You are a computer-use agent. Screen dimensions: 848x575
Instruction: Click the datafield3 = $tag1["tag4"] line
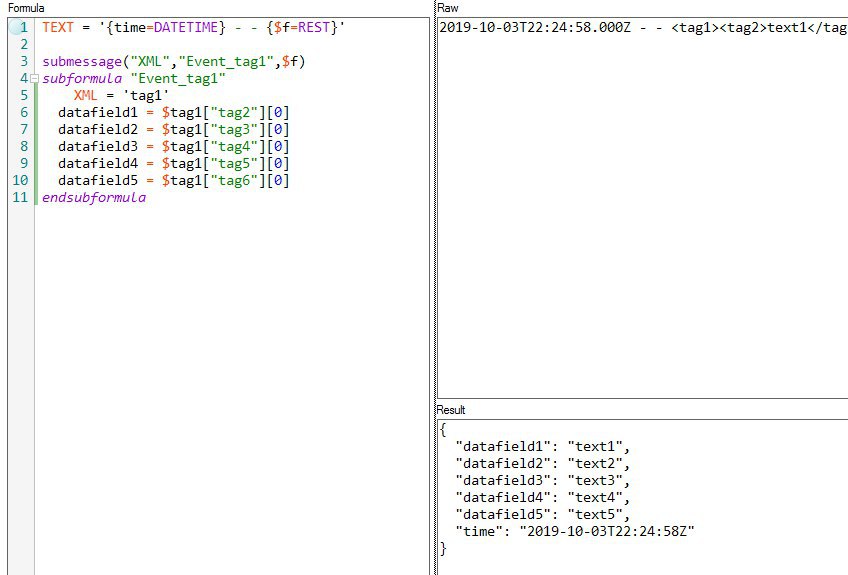[x=174, y=146]
